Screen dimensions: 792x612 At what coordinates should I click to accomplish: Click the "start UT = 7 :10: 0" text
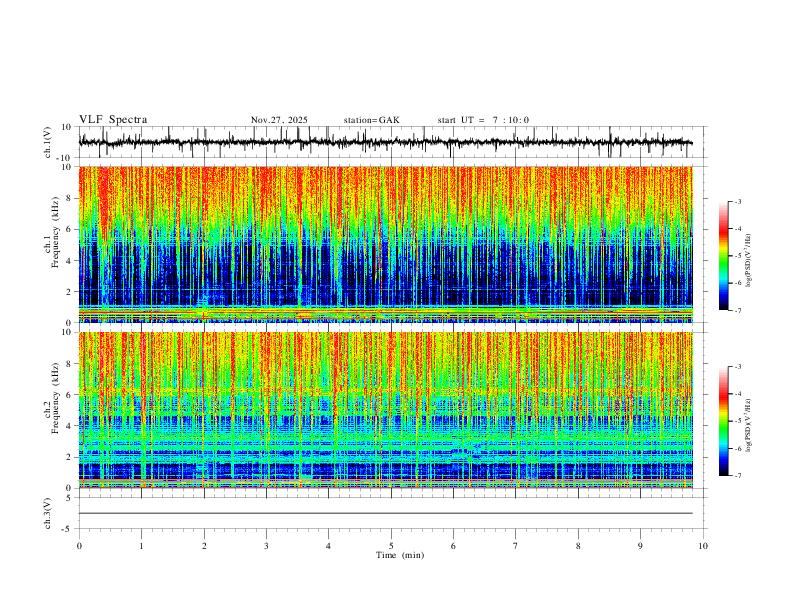tap(483, 120)
